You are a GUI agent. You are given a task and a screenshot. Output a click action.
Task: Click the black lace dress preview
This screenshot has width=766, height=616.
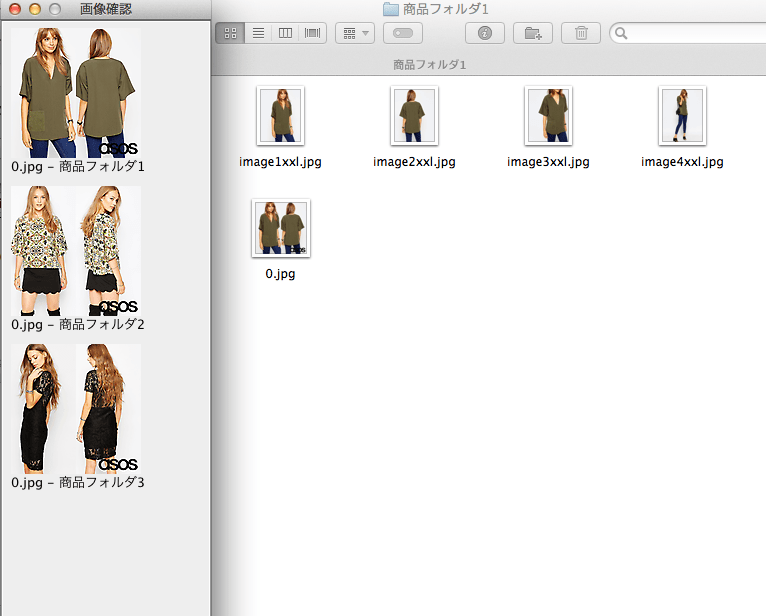click(x=76, y=409)
